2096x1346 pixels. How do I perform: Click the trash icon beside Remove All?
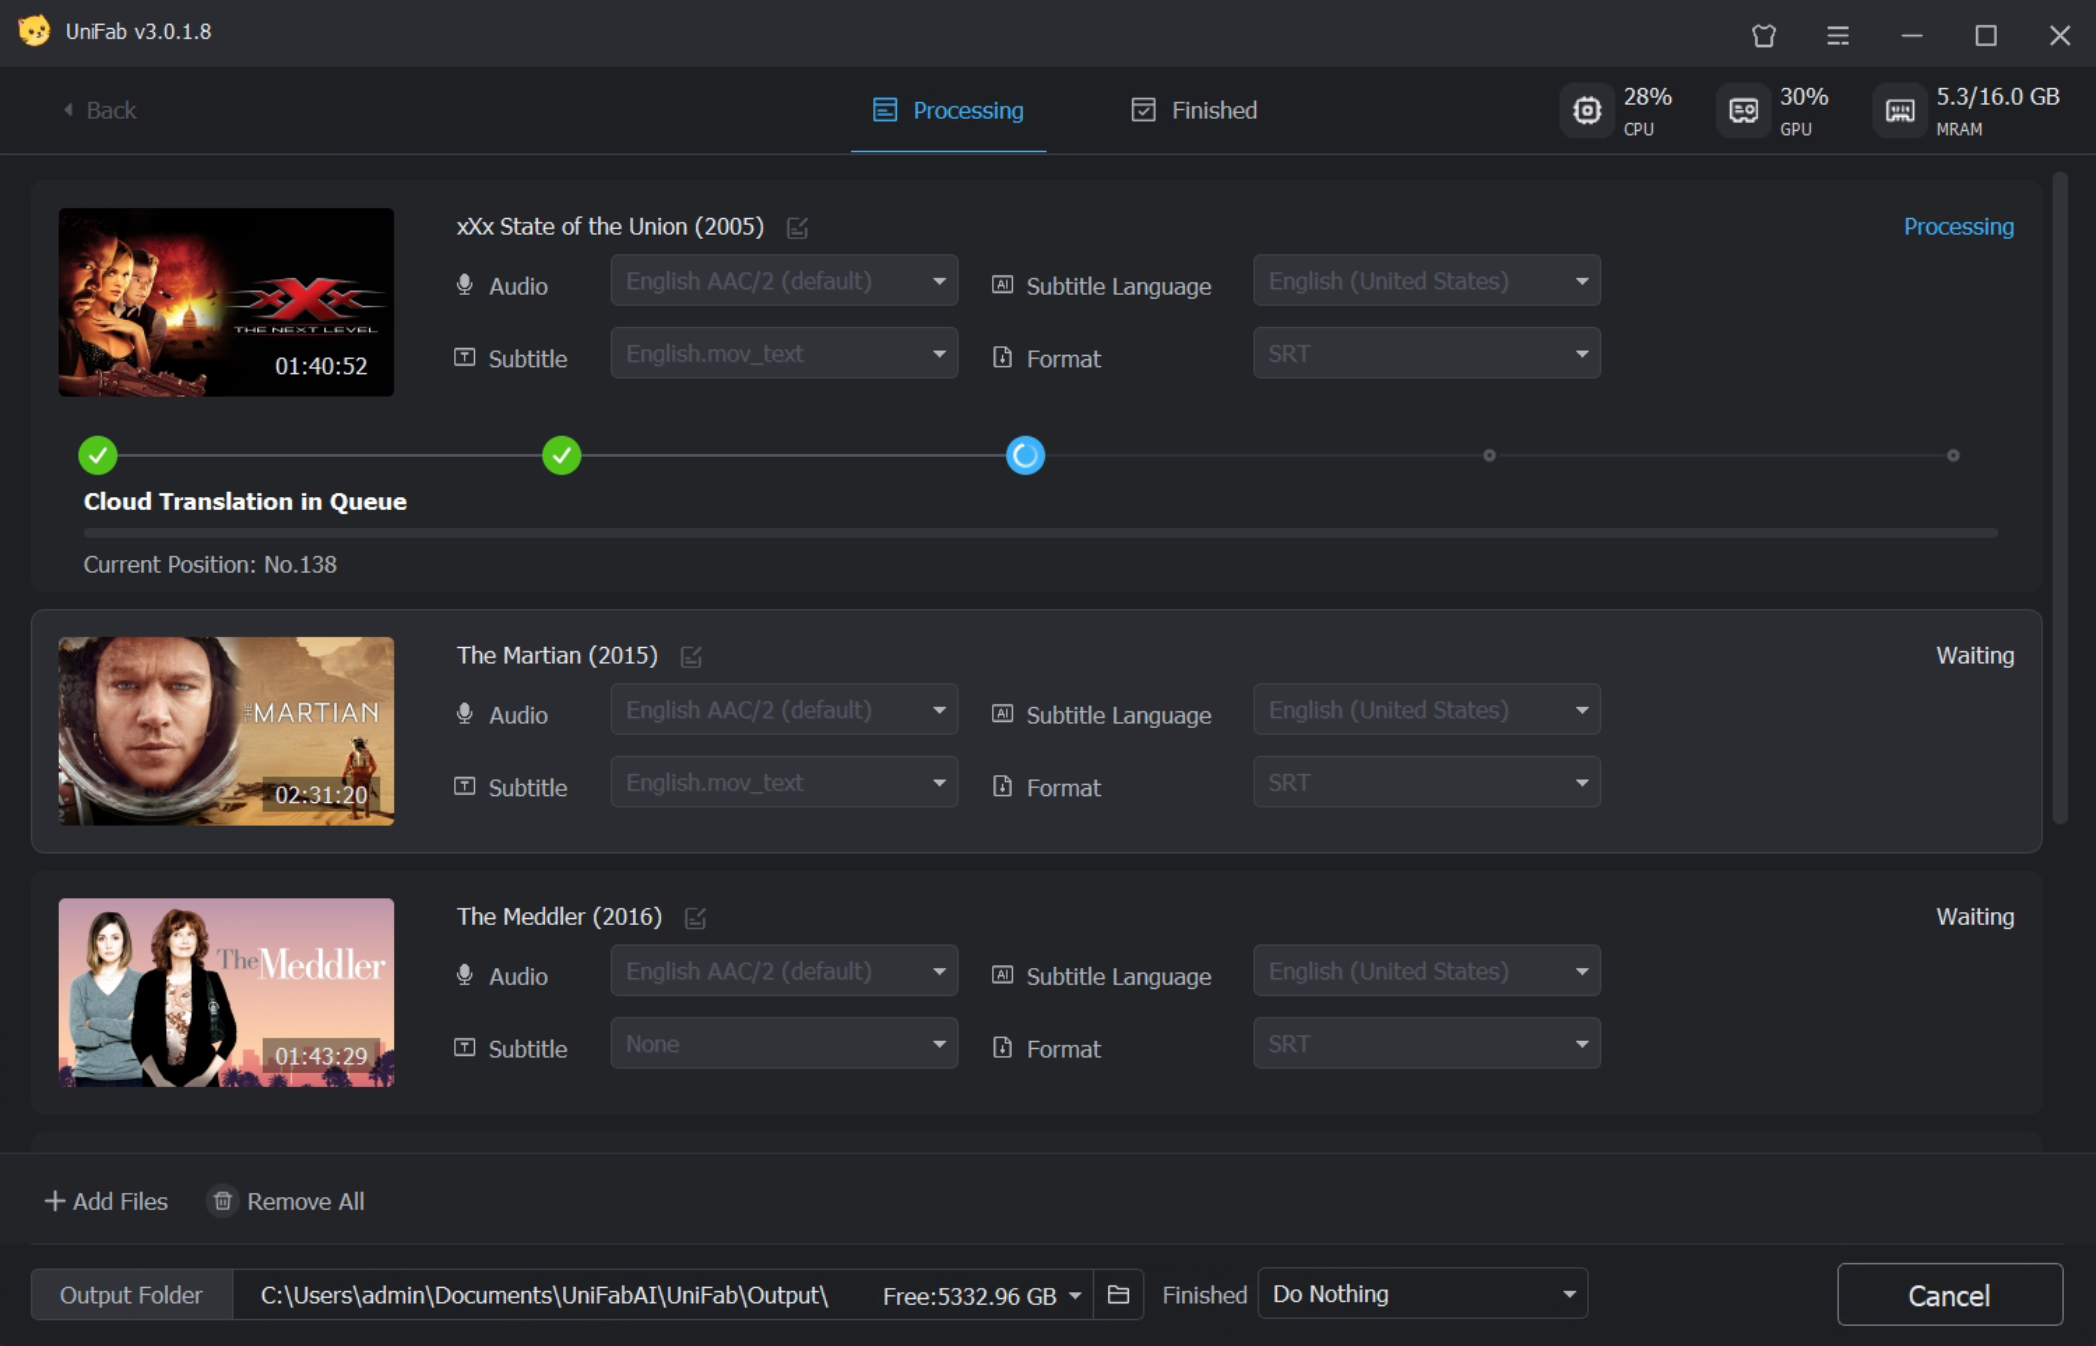[x=223, y=1201]
